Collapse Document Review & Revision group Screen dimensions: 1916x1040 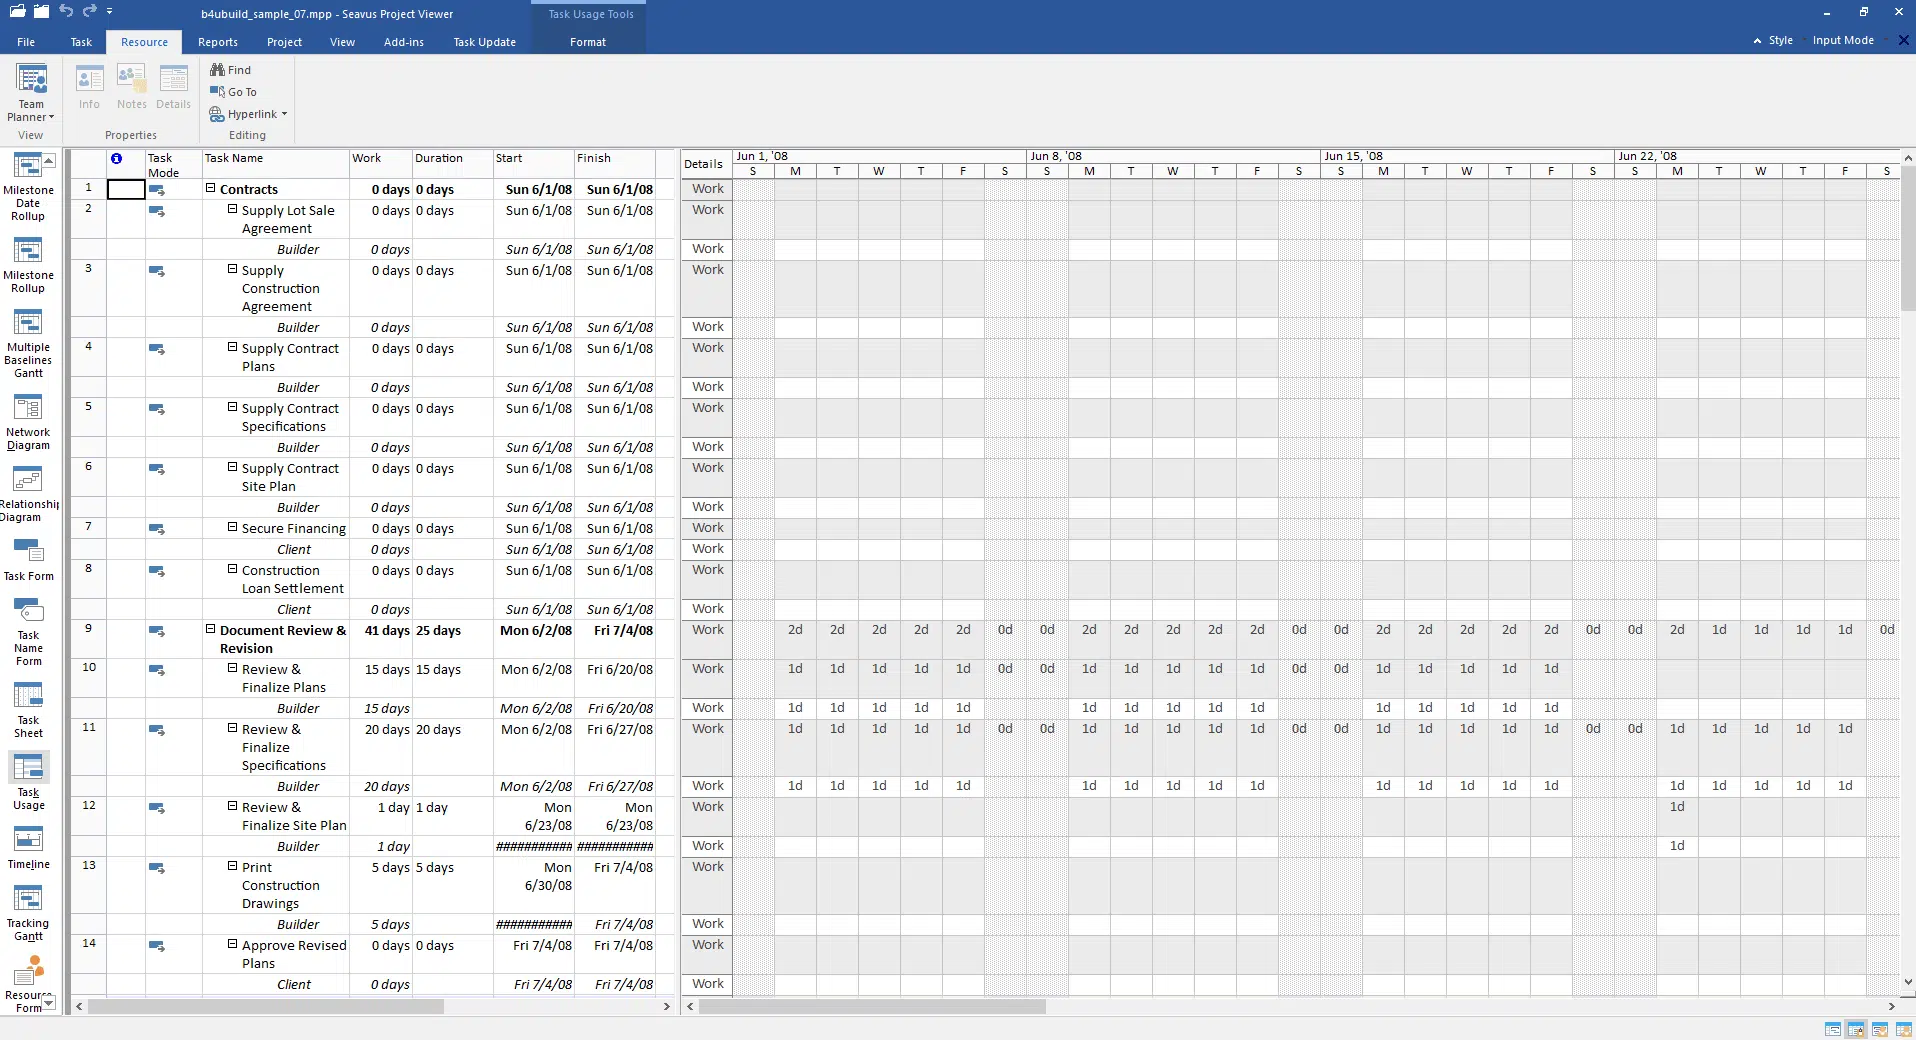pyautogui.click(x=211, y=630)
